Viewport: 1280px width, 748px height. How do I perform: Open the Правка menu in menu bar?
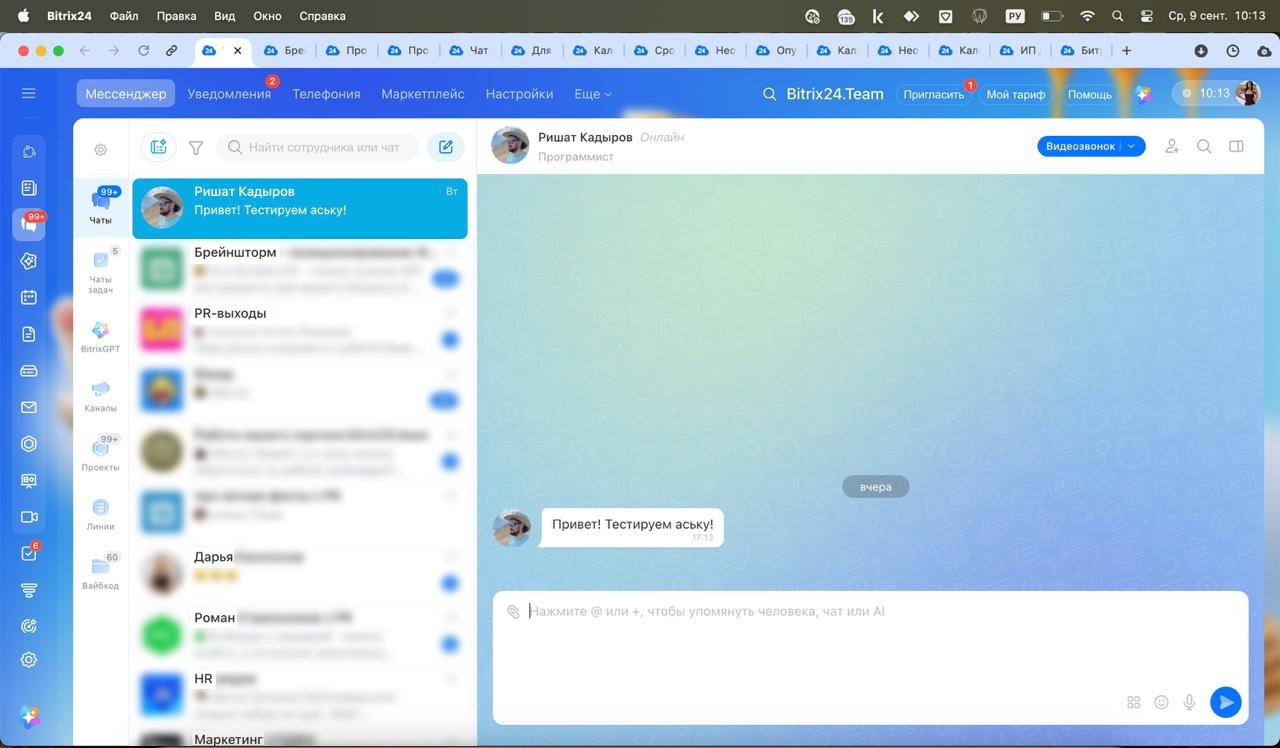click(x=176, y=16)
